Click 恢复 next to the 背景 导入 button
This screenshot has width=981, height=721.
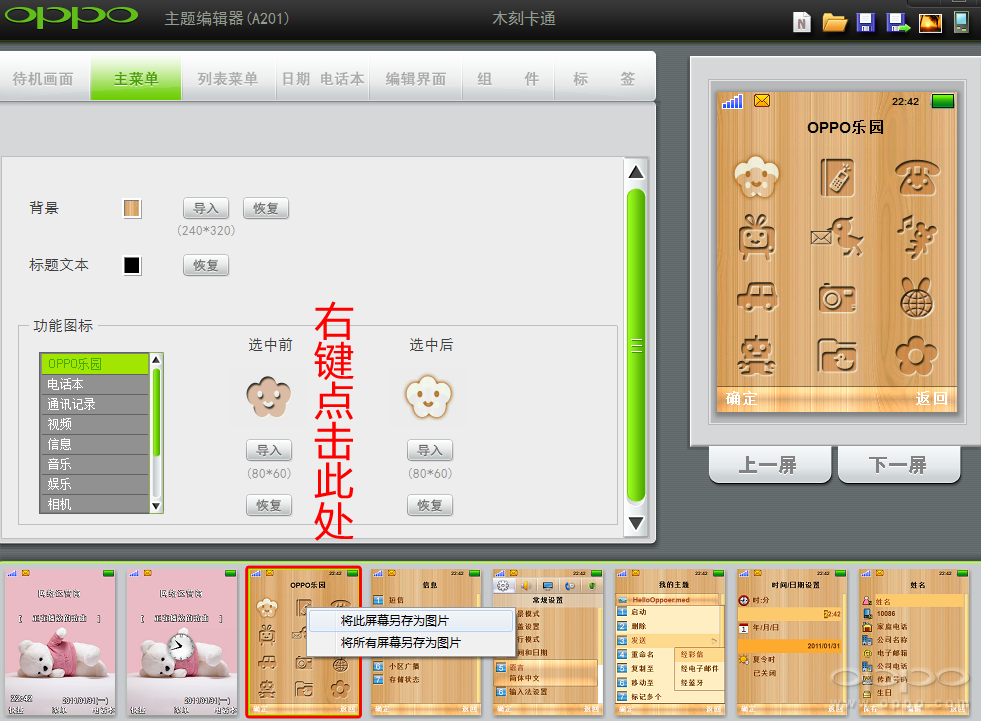pyautogui.click(x=266, y=208)
